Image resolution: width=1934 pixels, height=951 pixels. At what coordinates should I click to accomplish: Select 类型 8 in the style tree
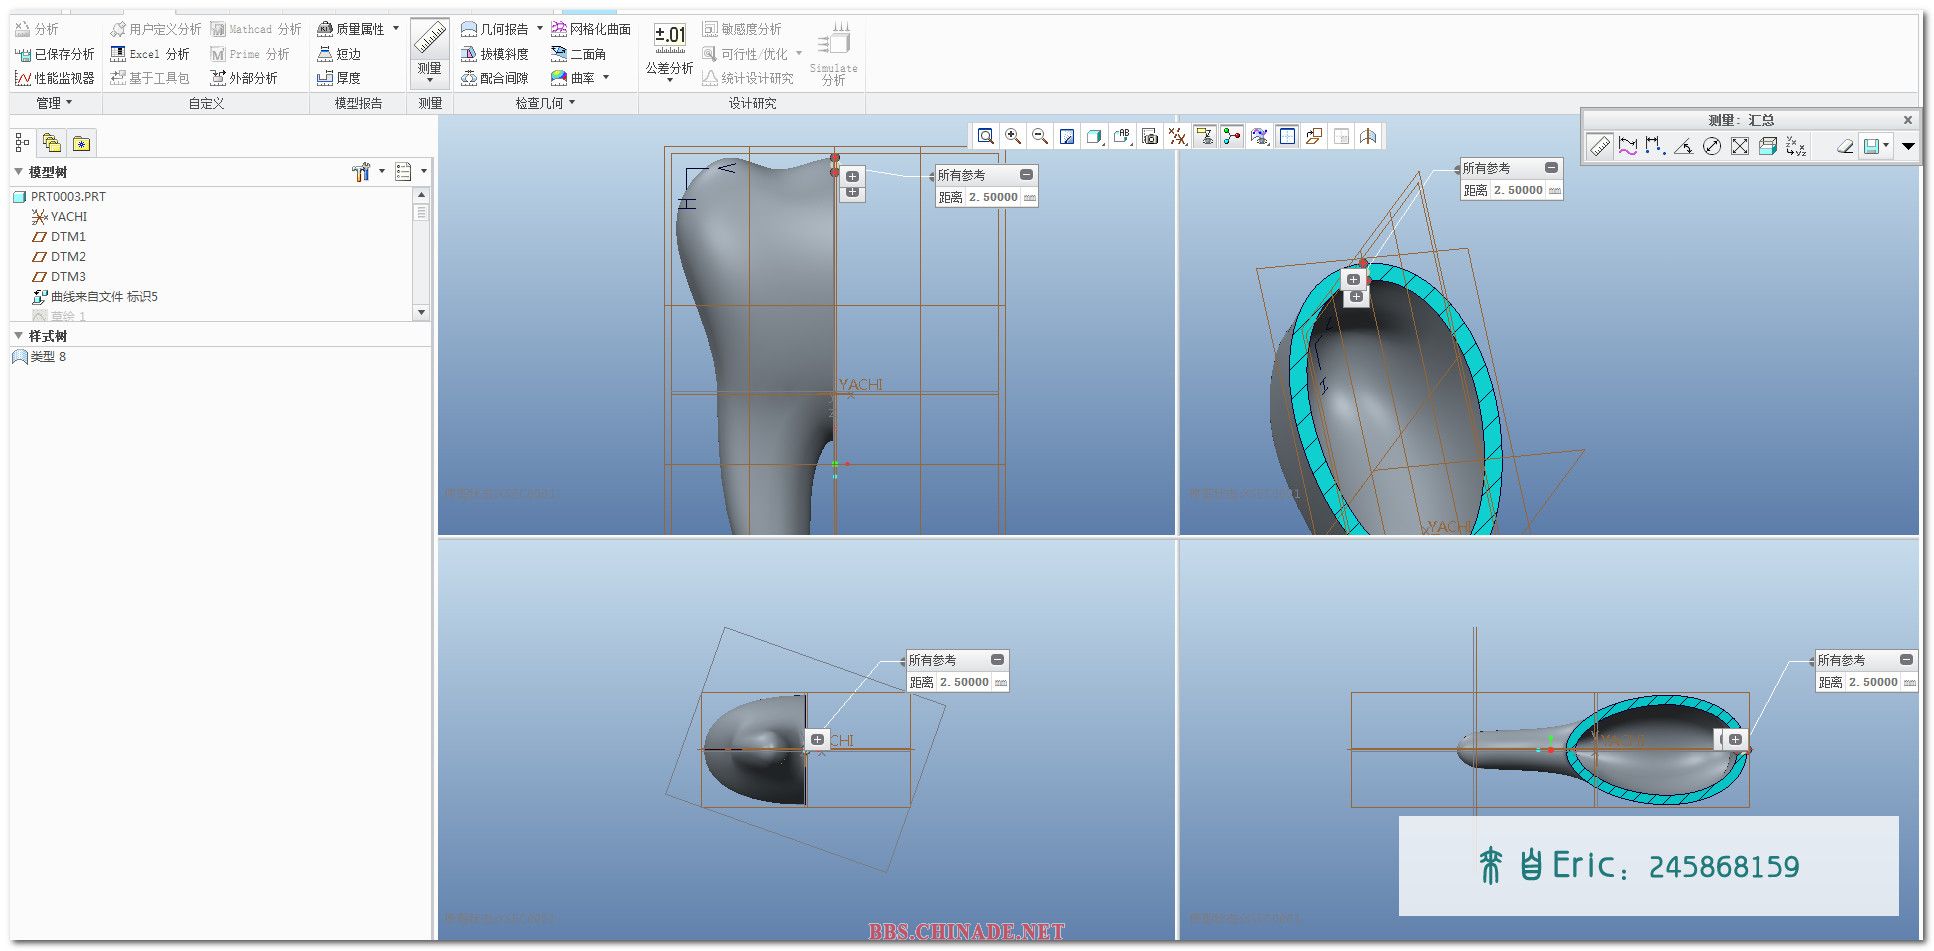pyautogui.click(x=48, y=357)
